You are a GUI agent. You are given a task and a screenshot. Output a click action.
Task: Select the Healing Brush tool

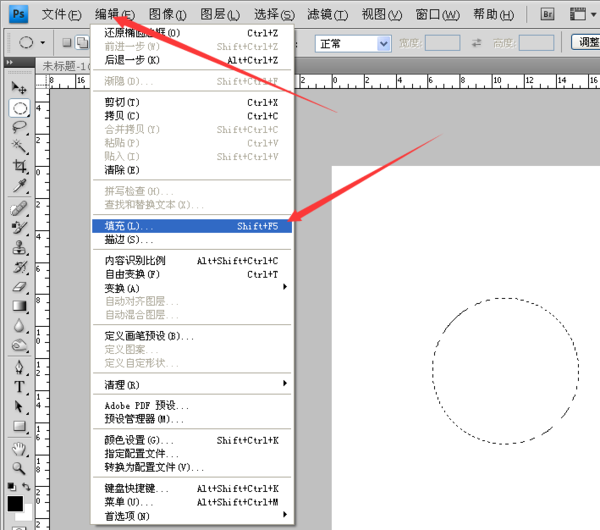(x=19, y=209)
